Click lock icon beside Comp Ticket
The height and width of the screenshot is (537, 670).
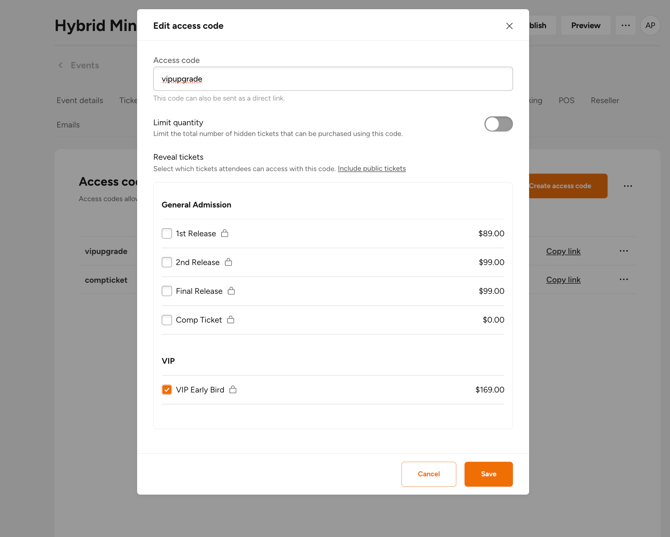[x=230, y=320]
